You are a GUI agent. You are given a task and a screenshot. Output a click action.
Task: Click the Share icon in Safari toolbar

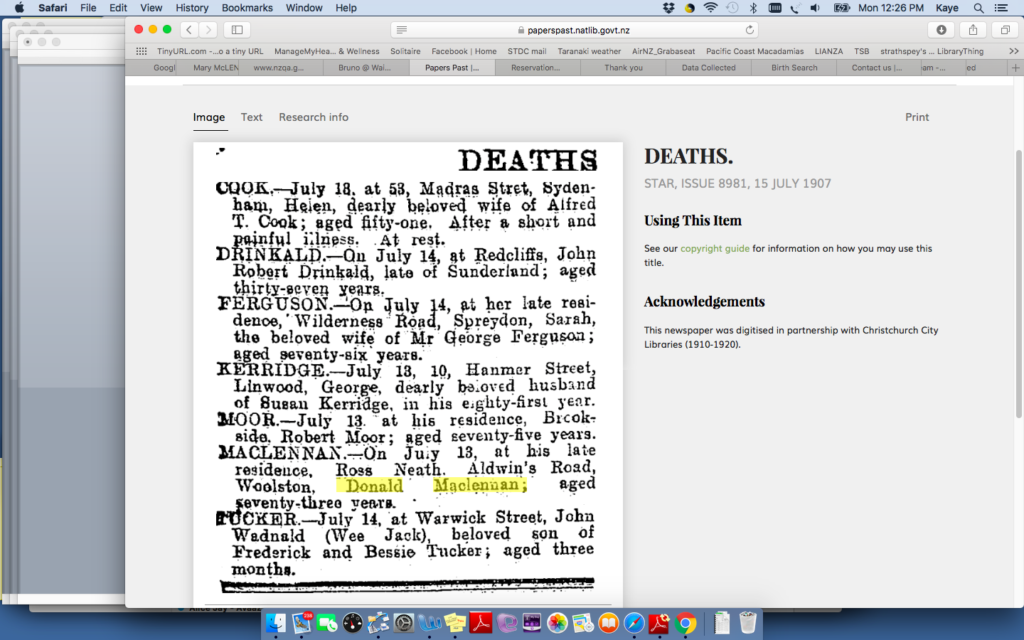(973, 30)
